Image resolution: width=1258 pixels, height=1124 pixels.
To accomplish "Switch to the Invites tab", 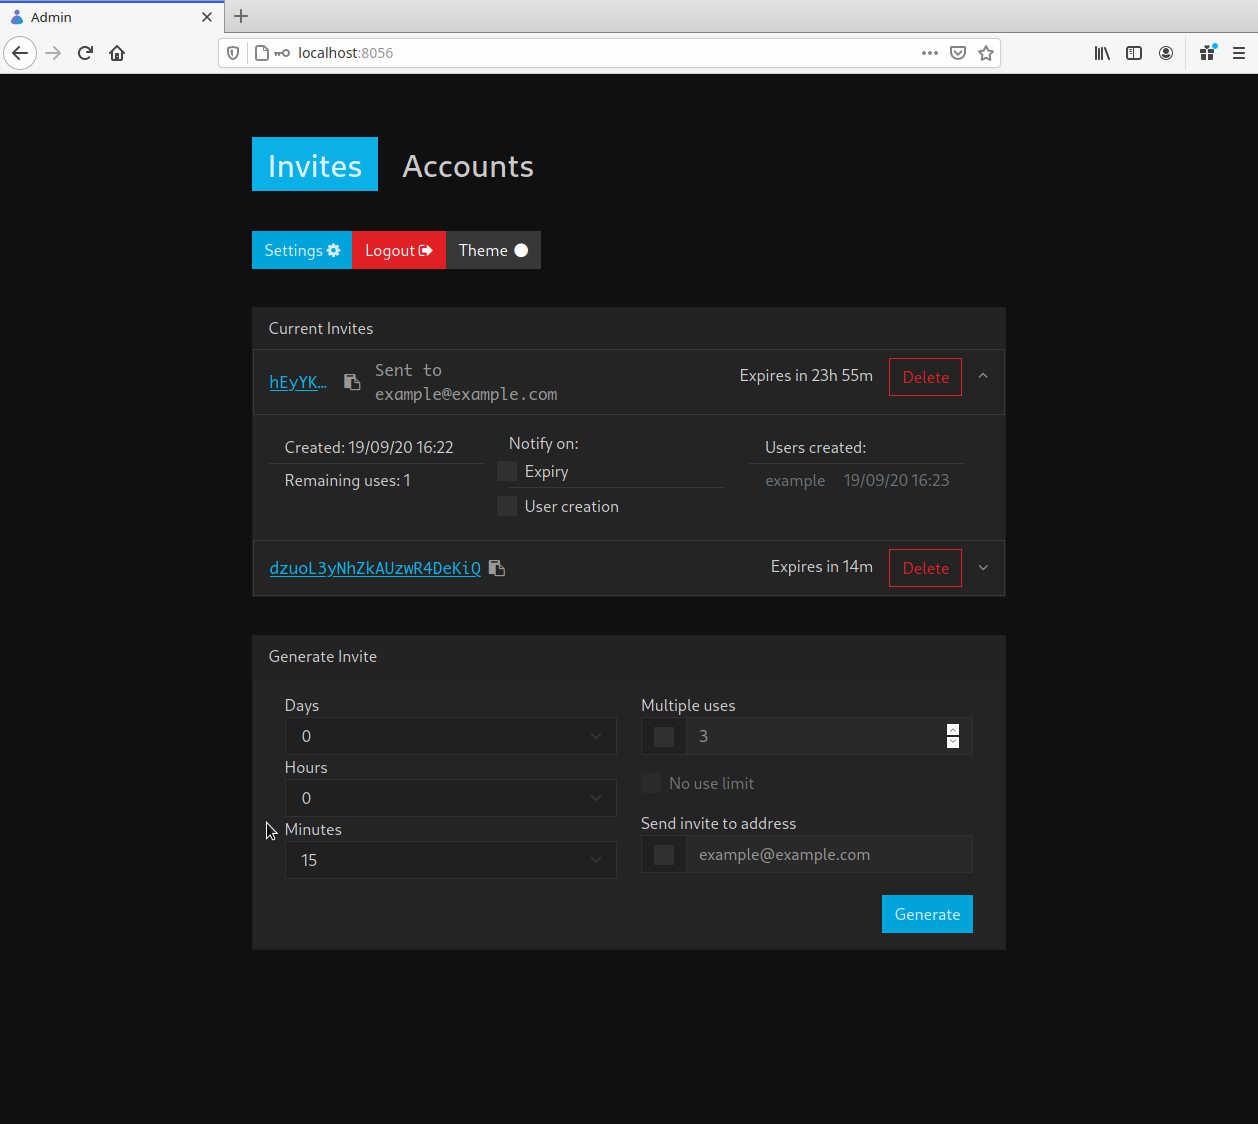I will [x=315, y=164].
